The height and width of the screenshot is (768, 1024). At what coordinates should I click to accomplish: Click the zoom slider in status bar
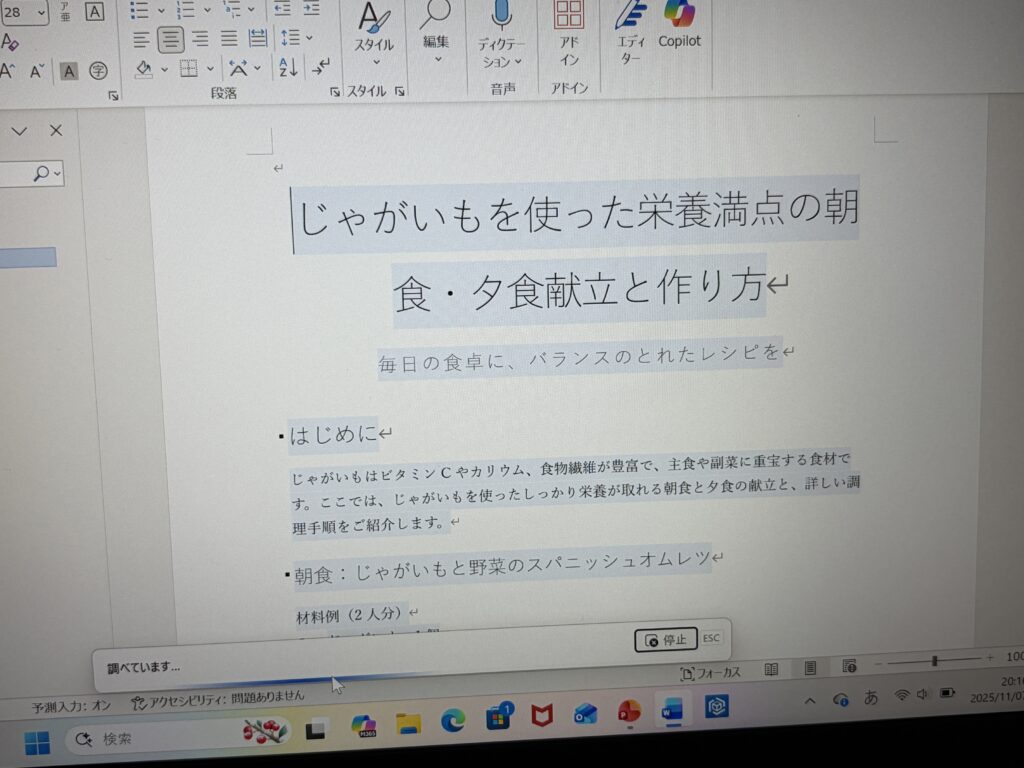tap(934, 661)
